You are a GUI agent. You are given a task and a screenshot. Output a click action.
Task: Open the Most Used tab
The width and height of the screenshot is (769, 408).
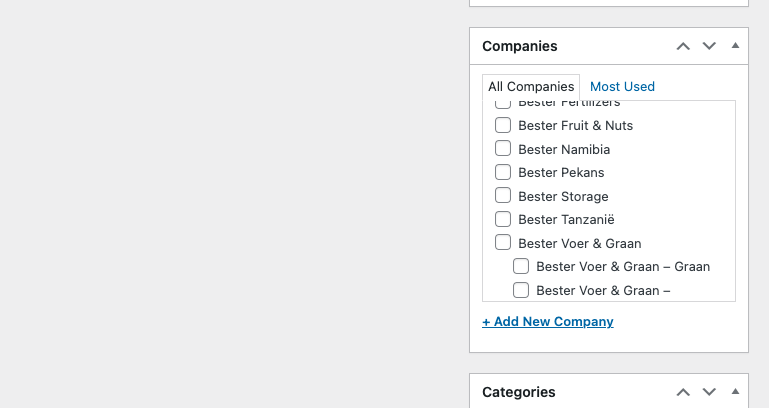point(622,87)
